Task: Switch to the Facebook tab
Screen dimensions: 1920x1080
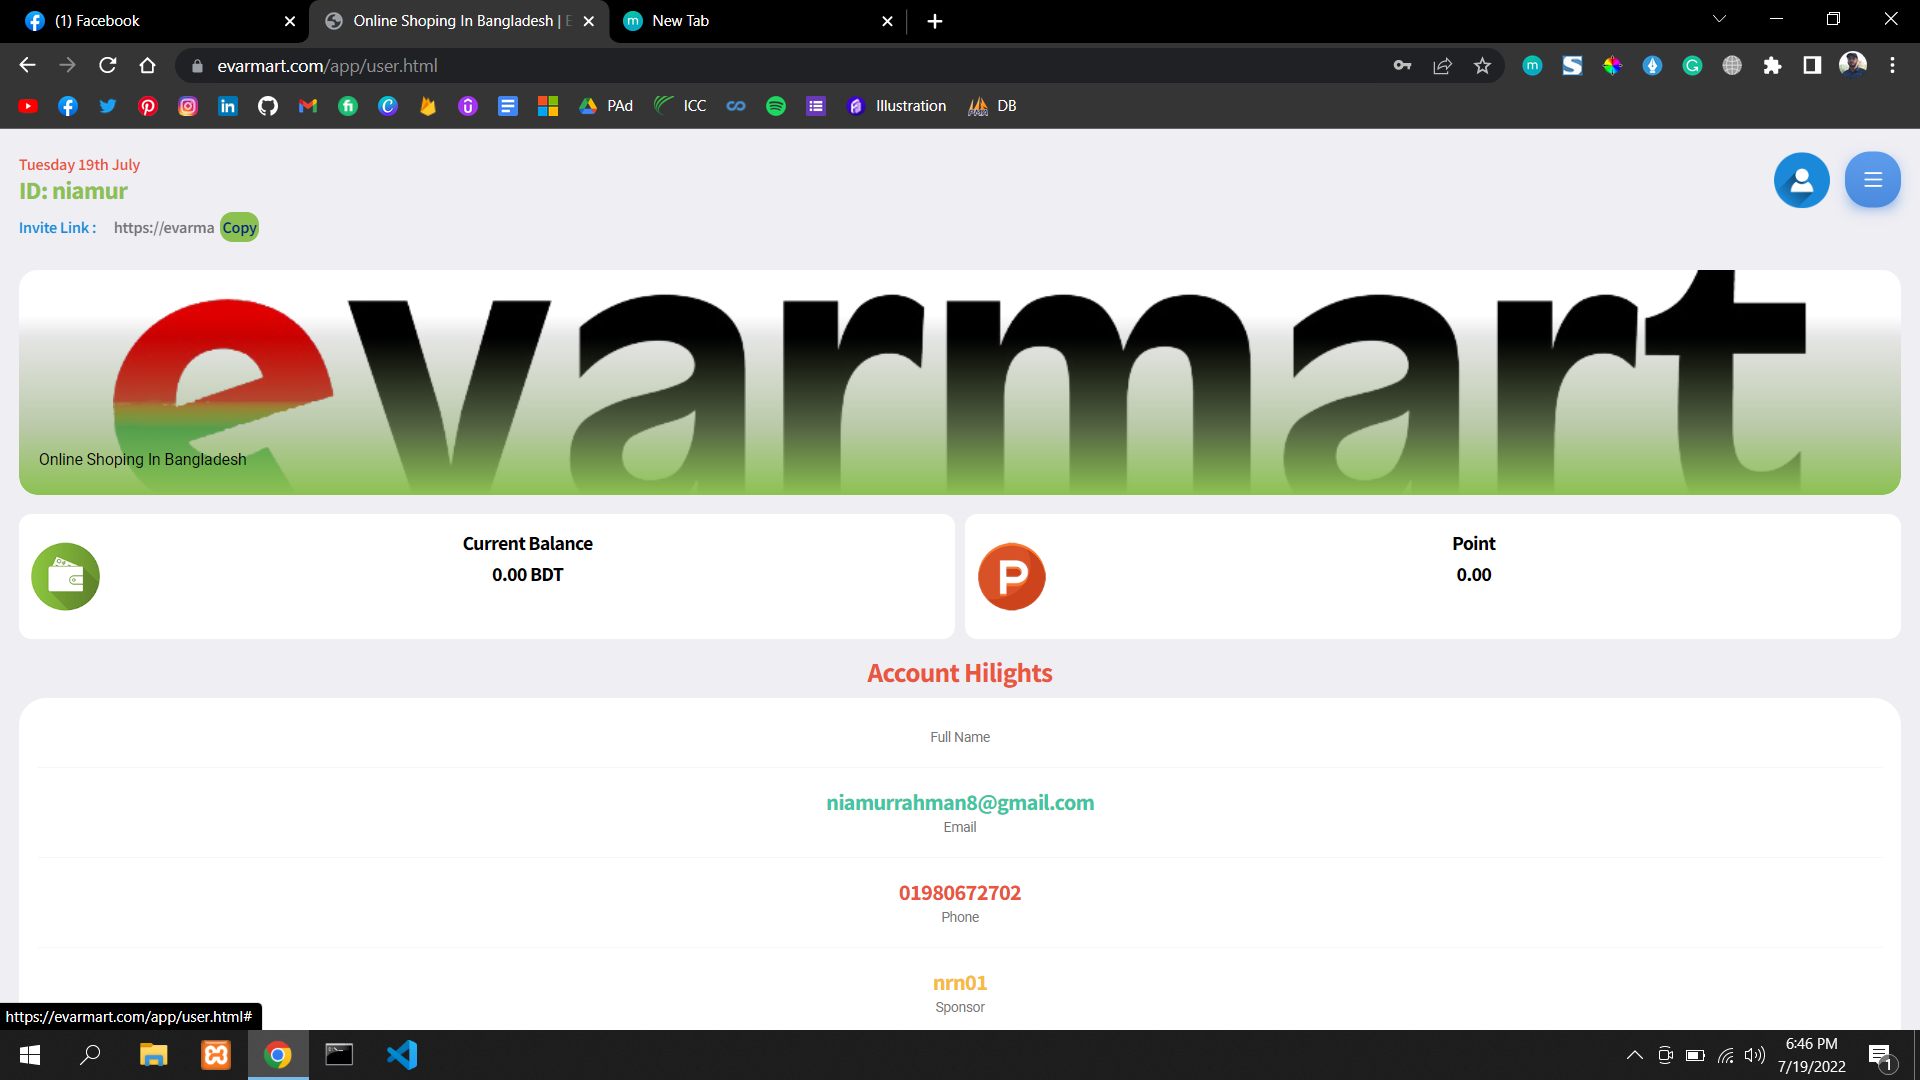Action: (150, 21)
